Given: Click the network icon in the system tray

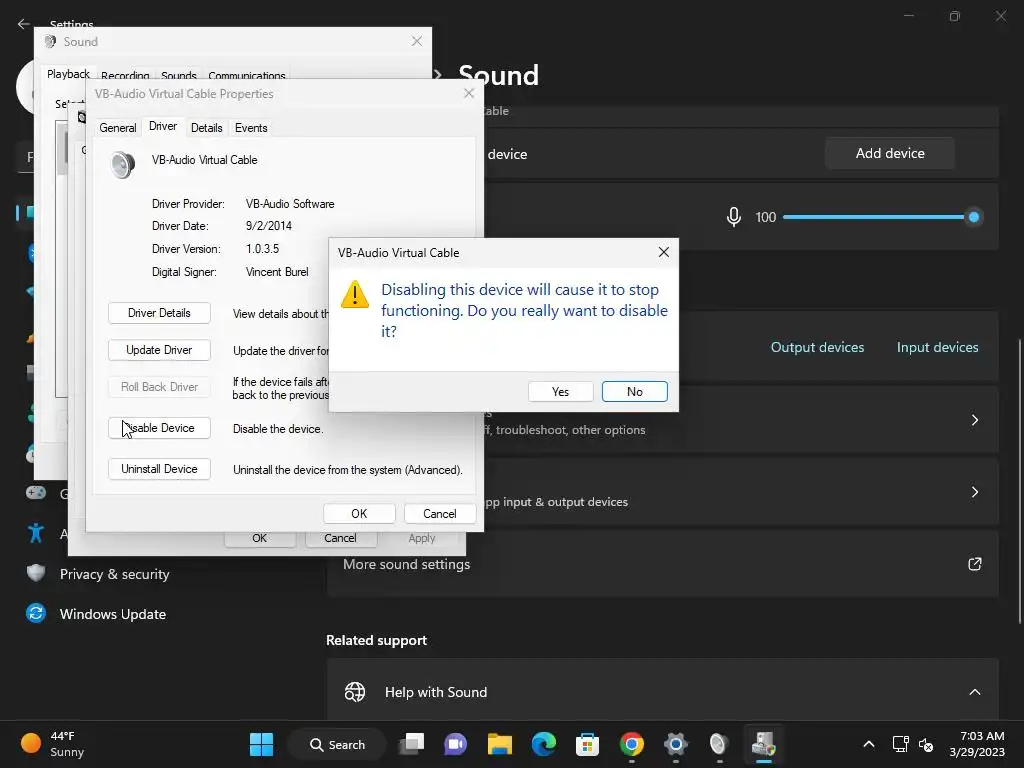Looking at the screenshot, I should pyautogui.click(x=900, y=744).
